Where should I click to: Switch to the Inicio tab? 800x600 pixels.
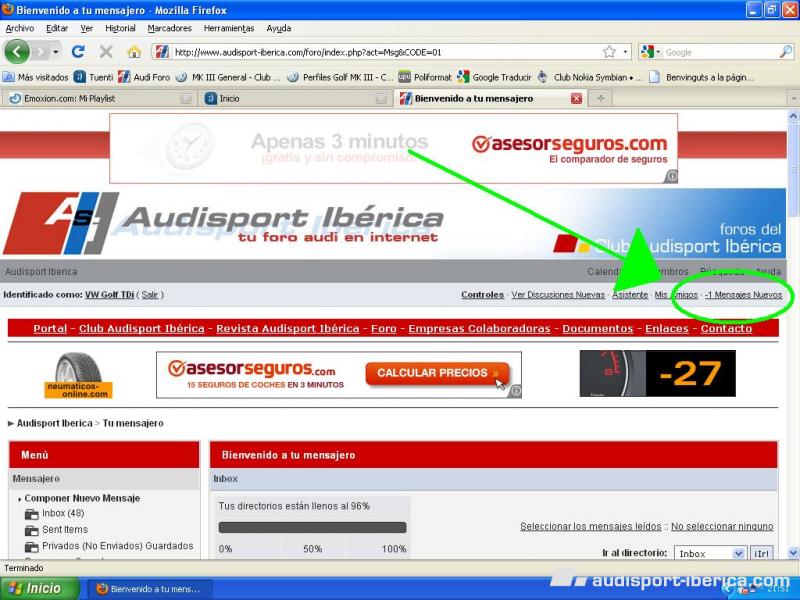[x=294, y=98]
